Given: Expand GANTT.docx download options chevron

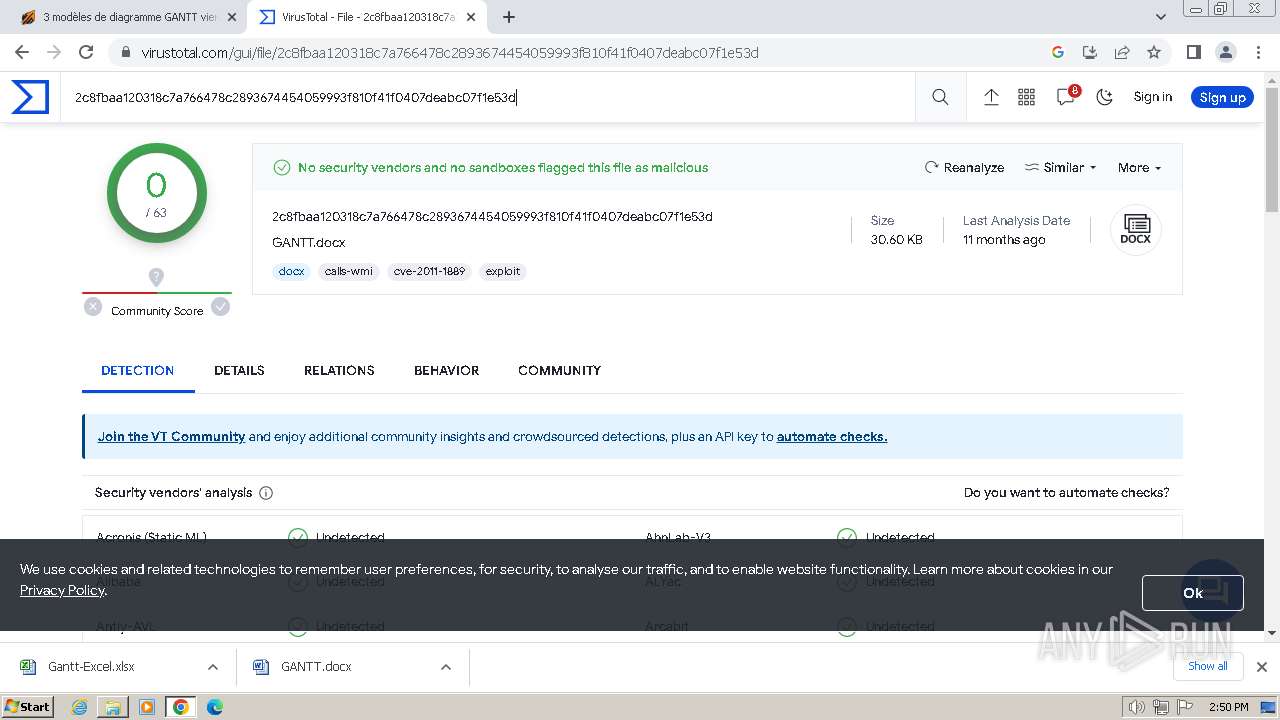Looking at the screenshot, I should pyautogui.click(x=446, y=667).
